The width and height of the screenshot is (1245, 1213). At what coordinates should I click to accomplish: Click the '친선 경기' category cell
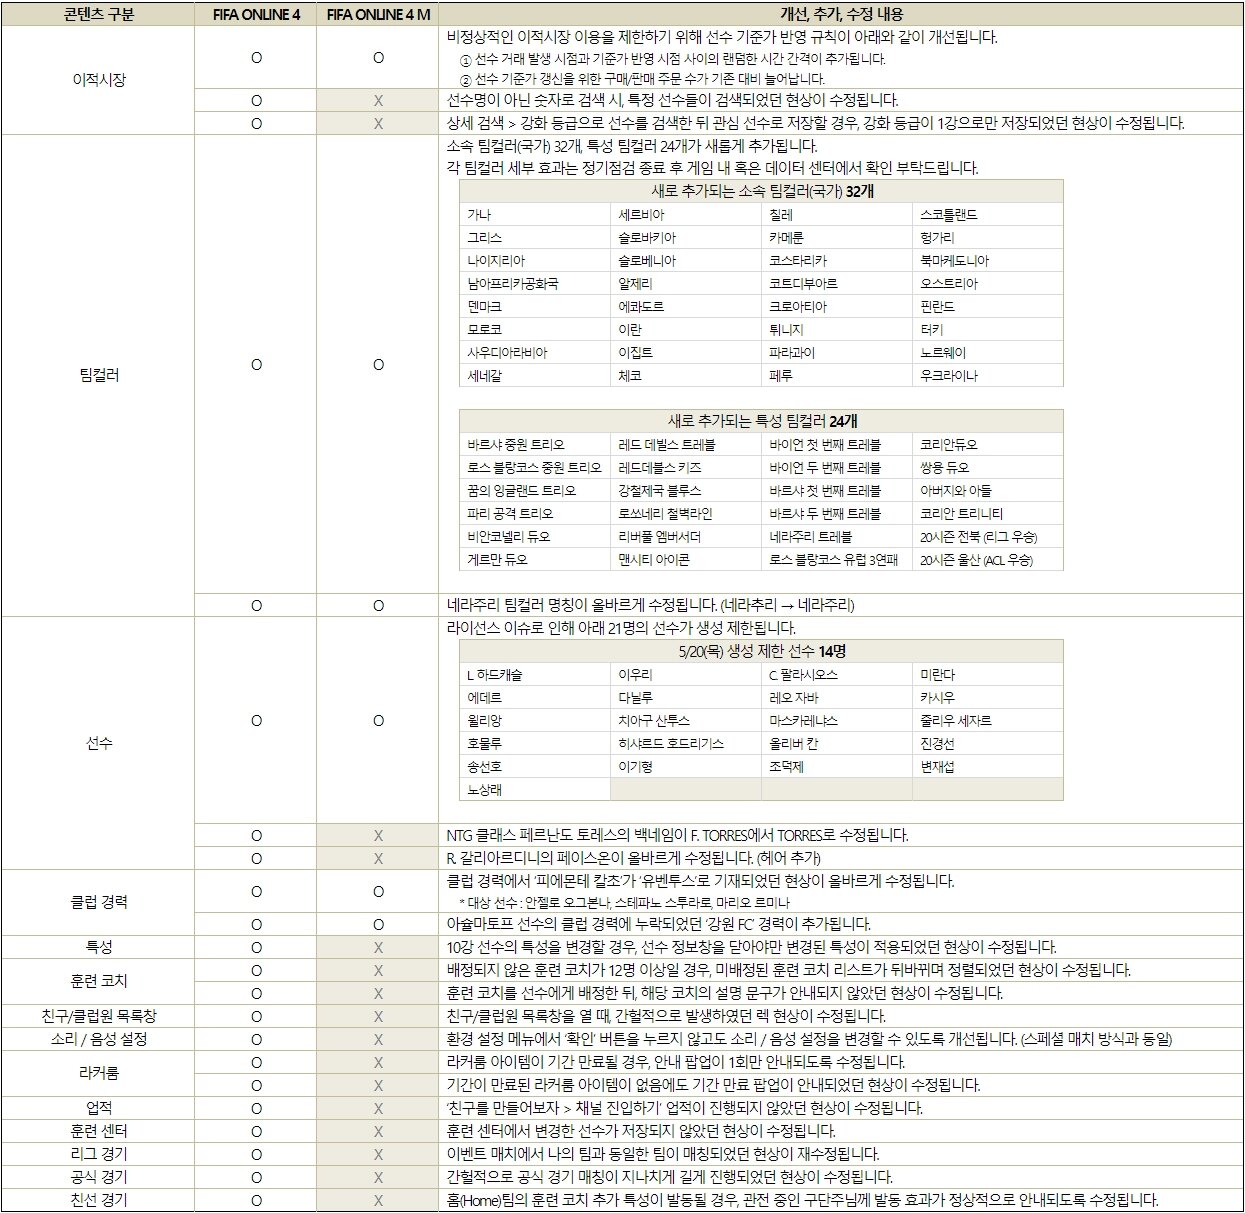(x=99, y=1200)
